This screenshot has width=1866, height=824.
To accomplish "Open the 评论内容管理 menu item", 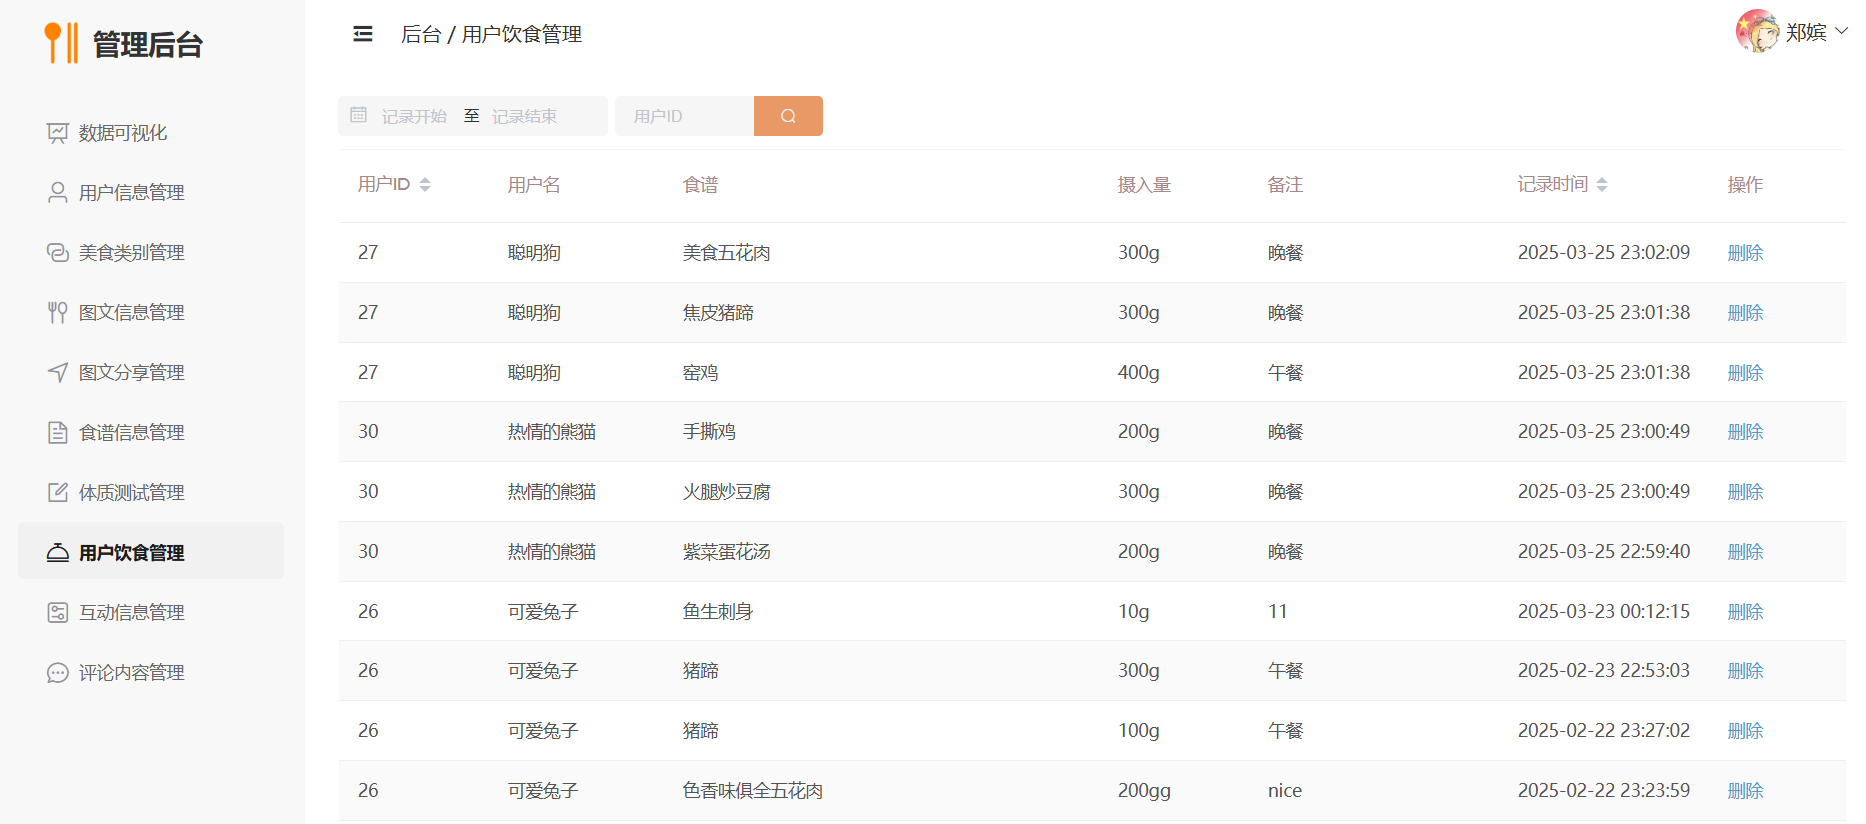I will coord(151,673).
